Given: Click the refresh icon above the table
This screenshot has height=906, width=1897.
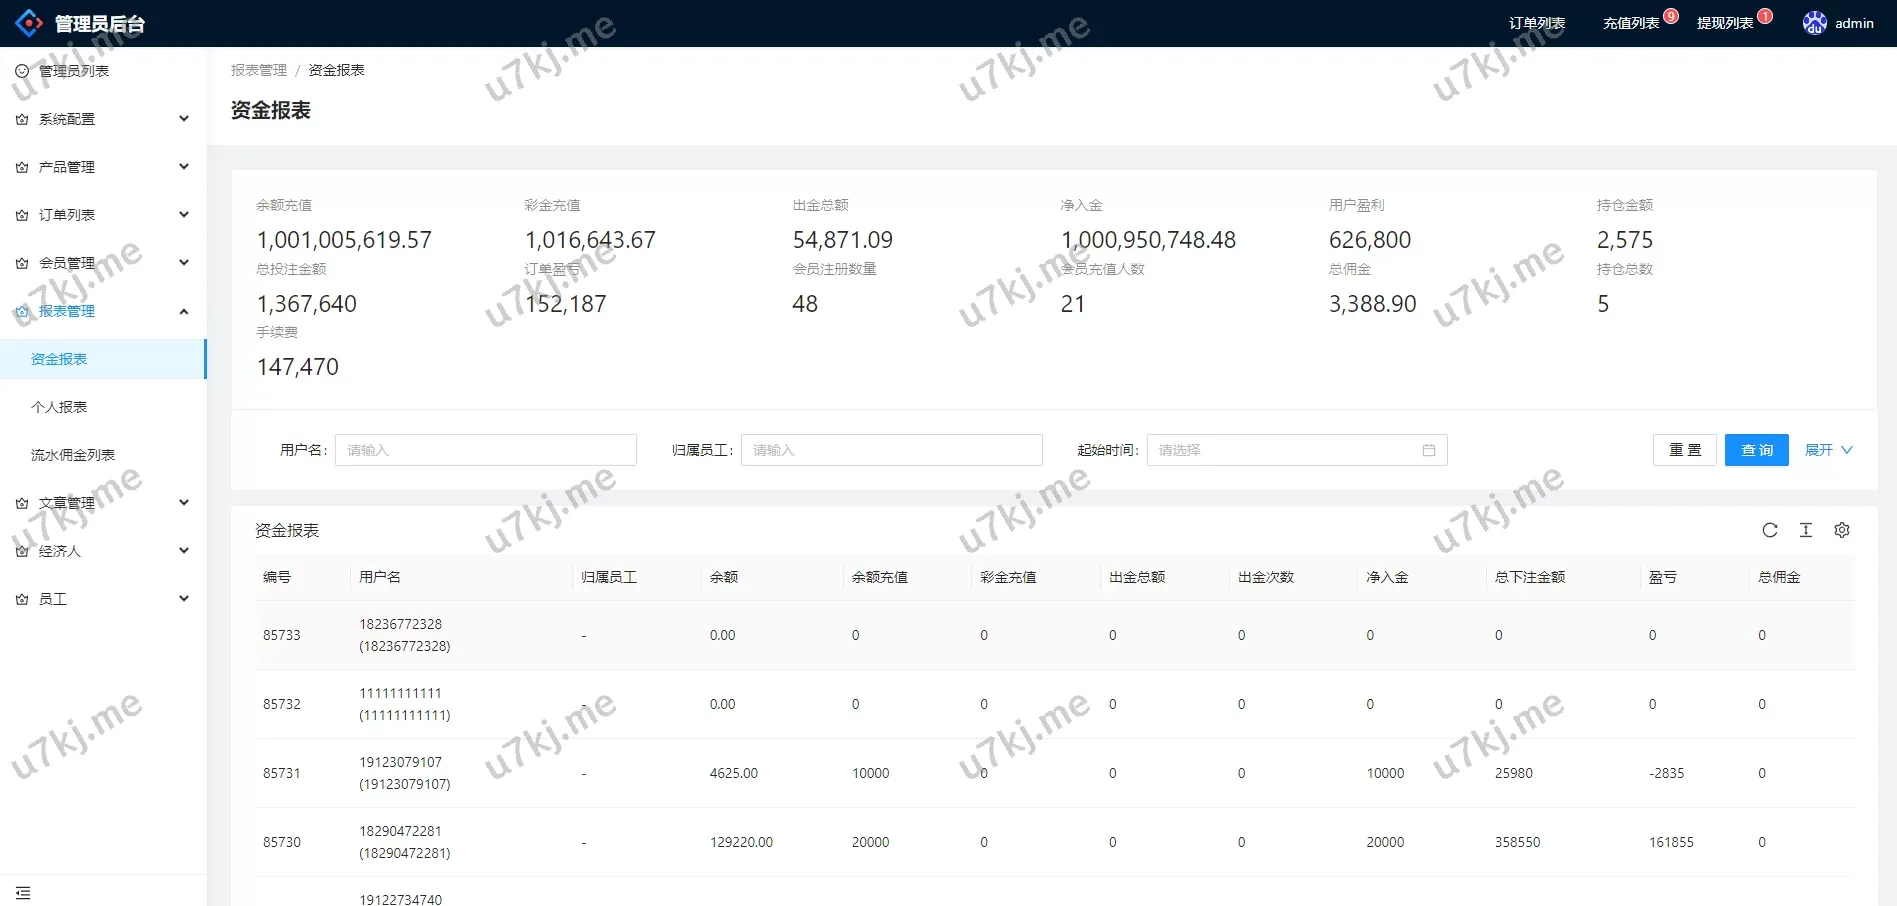Looking at the screenshot, I should (1769, 530).
